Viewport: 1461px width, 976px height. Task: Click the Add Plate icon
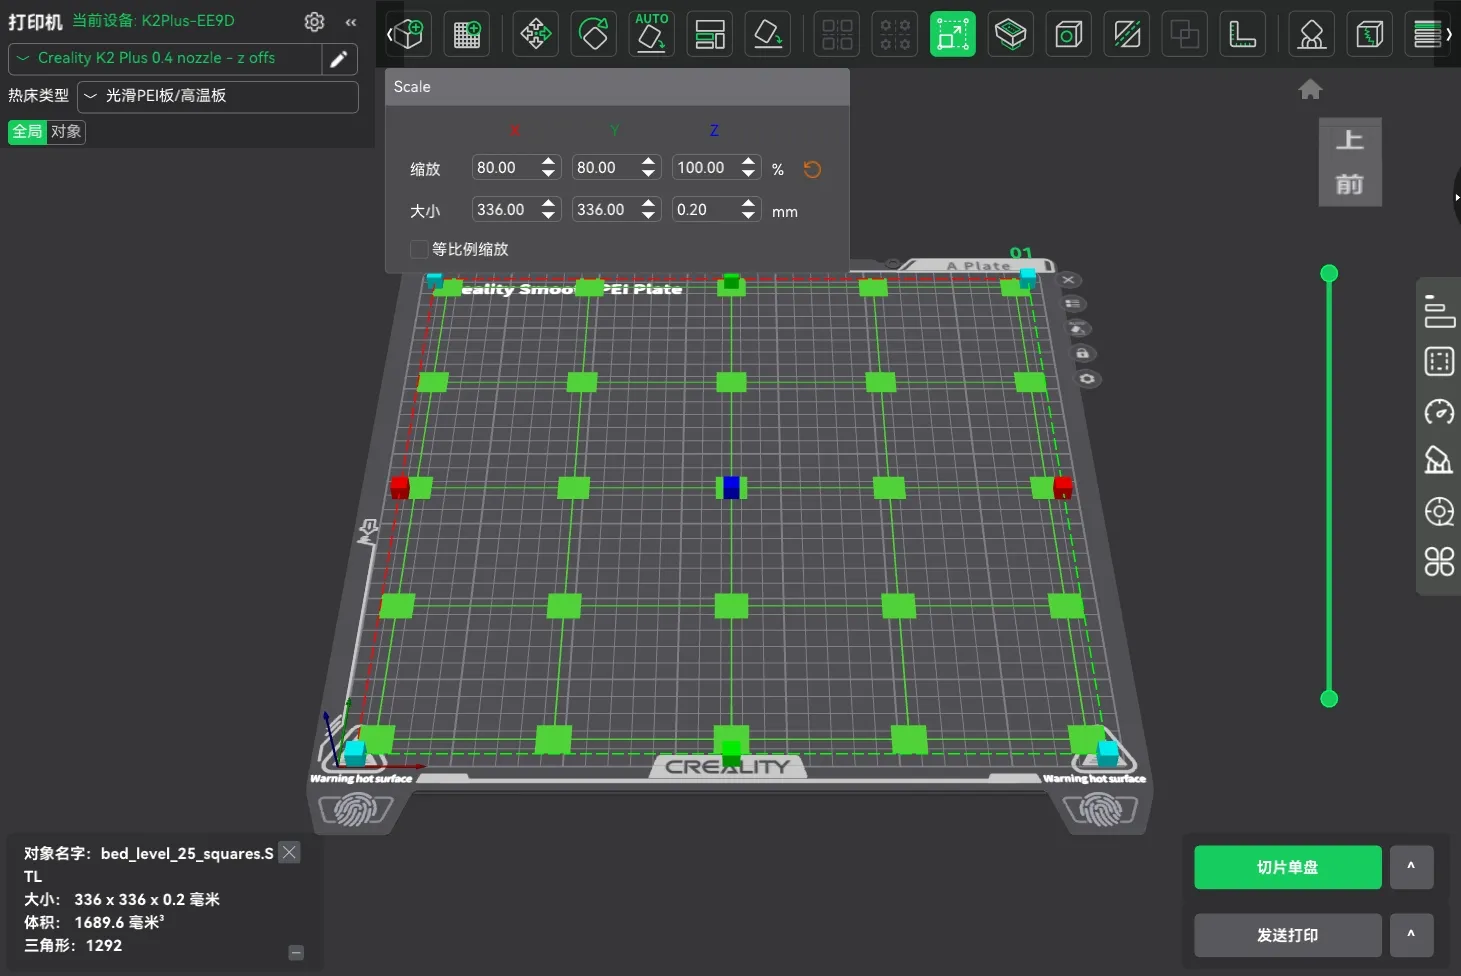(466, 35)
